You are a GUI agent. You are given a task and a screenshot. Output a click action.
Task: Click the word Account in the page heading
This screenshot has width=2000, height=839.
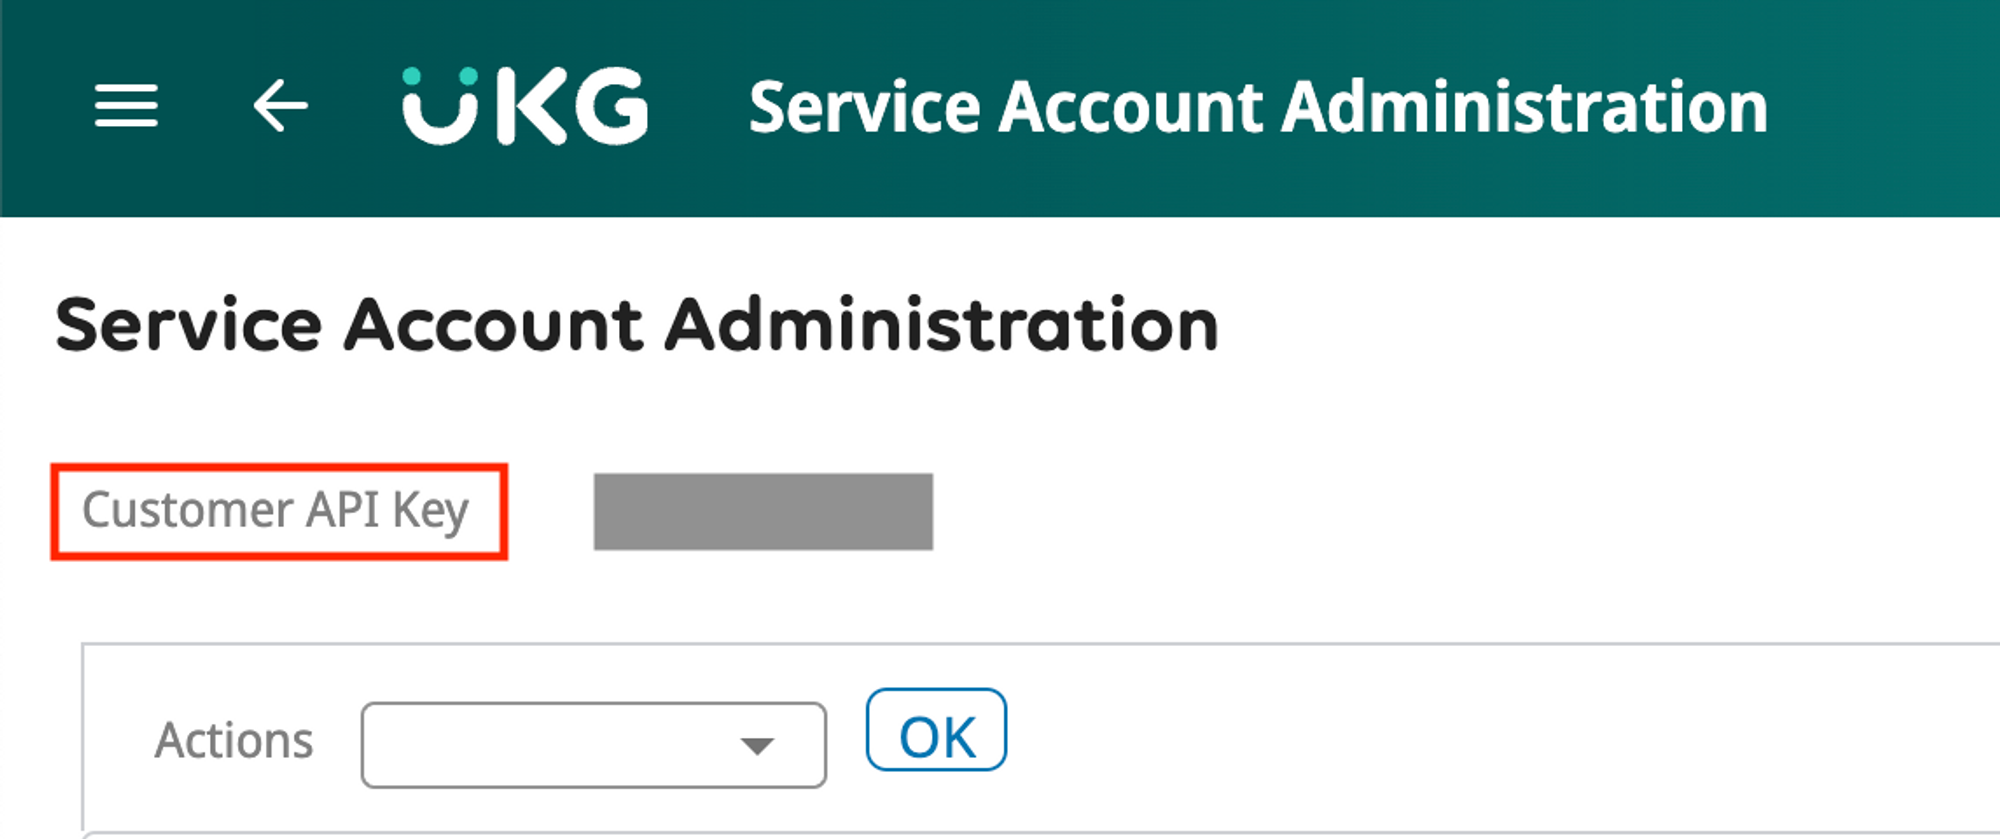[x=493, y=325]
